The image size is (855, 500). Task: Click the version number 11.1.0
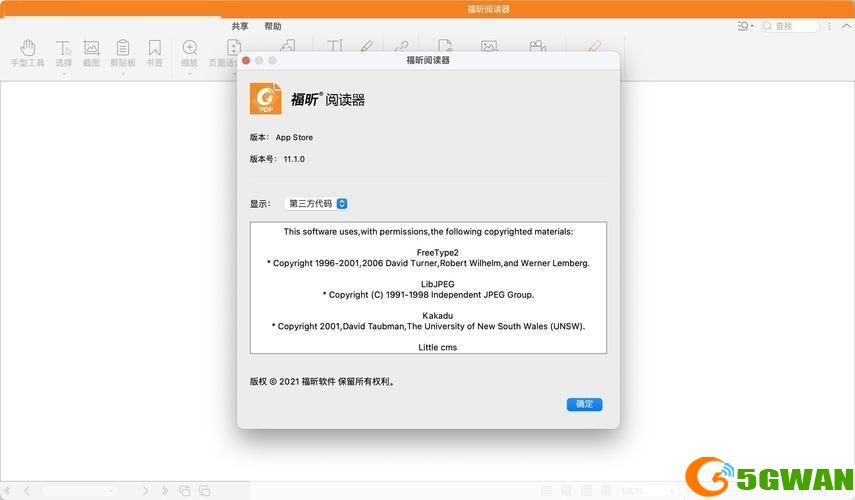tap(294, 159)
